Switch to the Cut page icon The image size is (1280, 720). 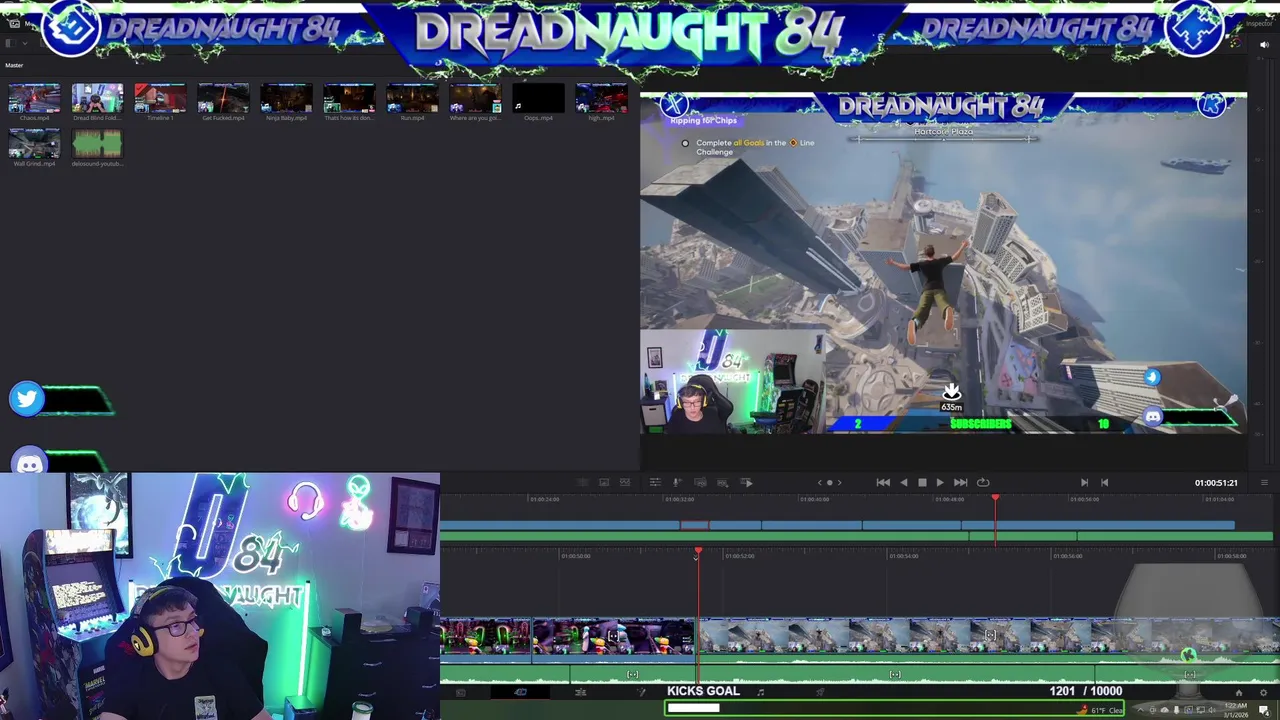[x=520, y=692]
